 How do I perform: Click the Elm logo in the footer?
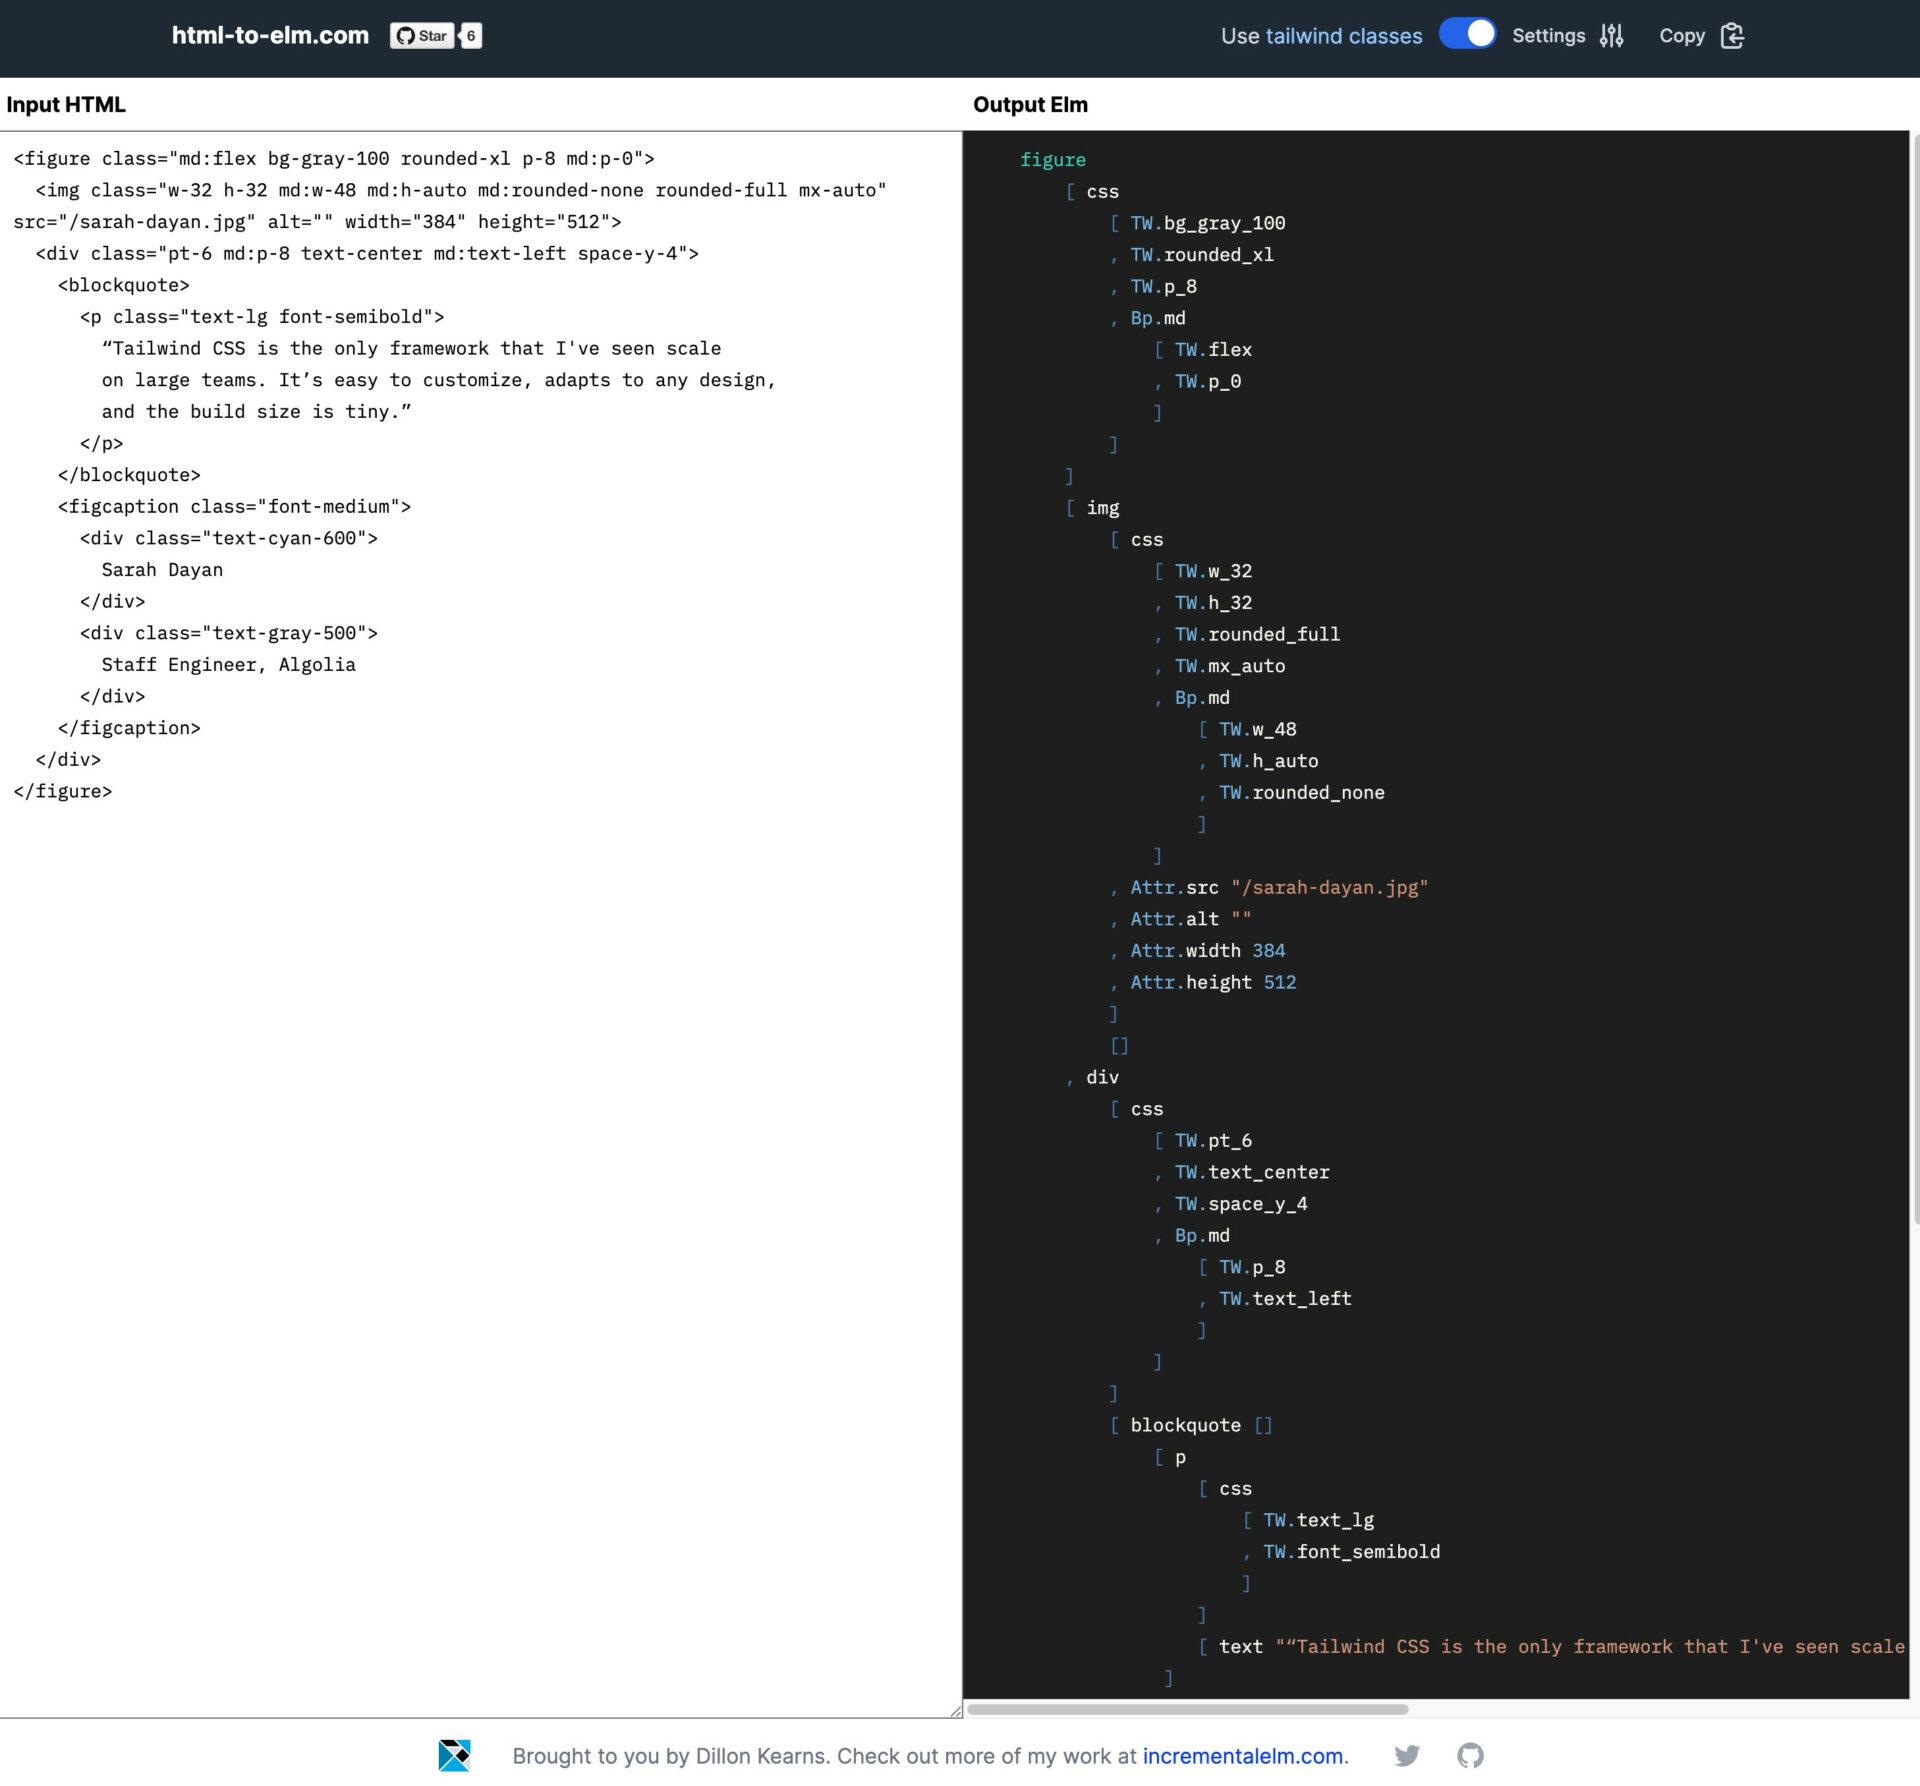pos(456,1755)
